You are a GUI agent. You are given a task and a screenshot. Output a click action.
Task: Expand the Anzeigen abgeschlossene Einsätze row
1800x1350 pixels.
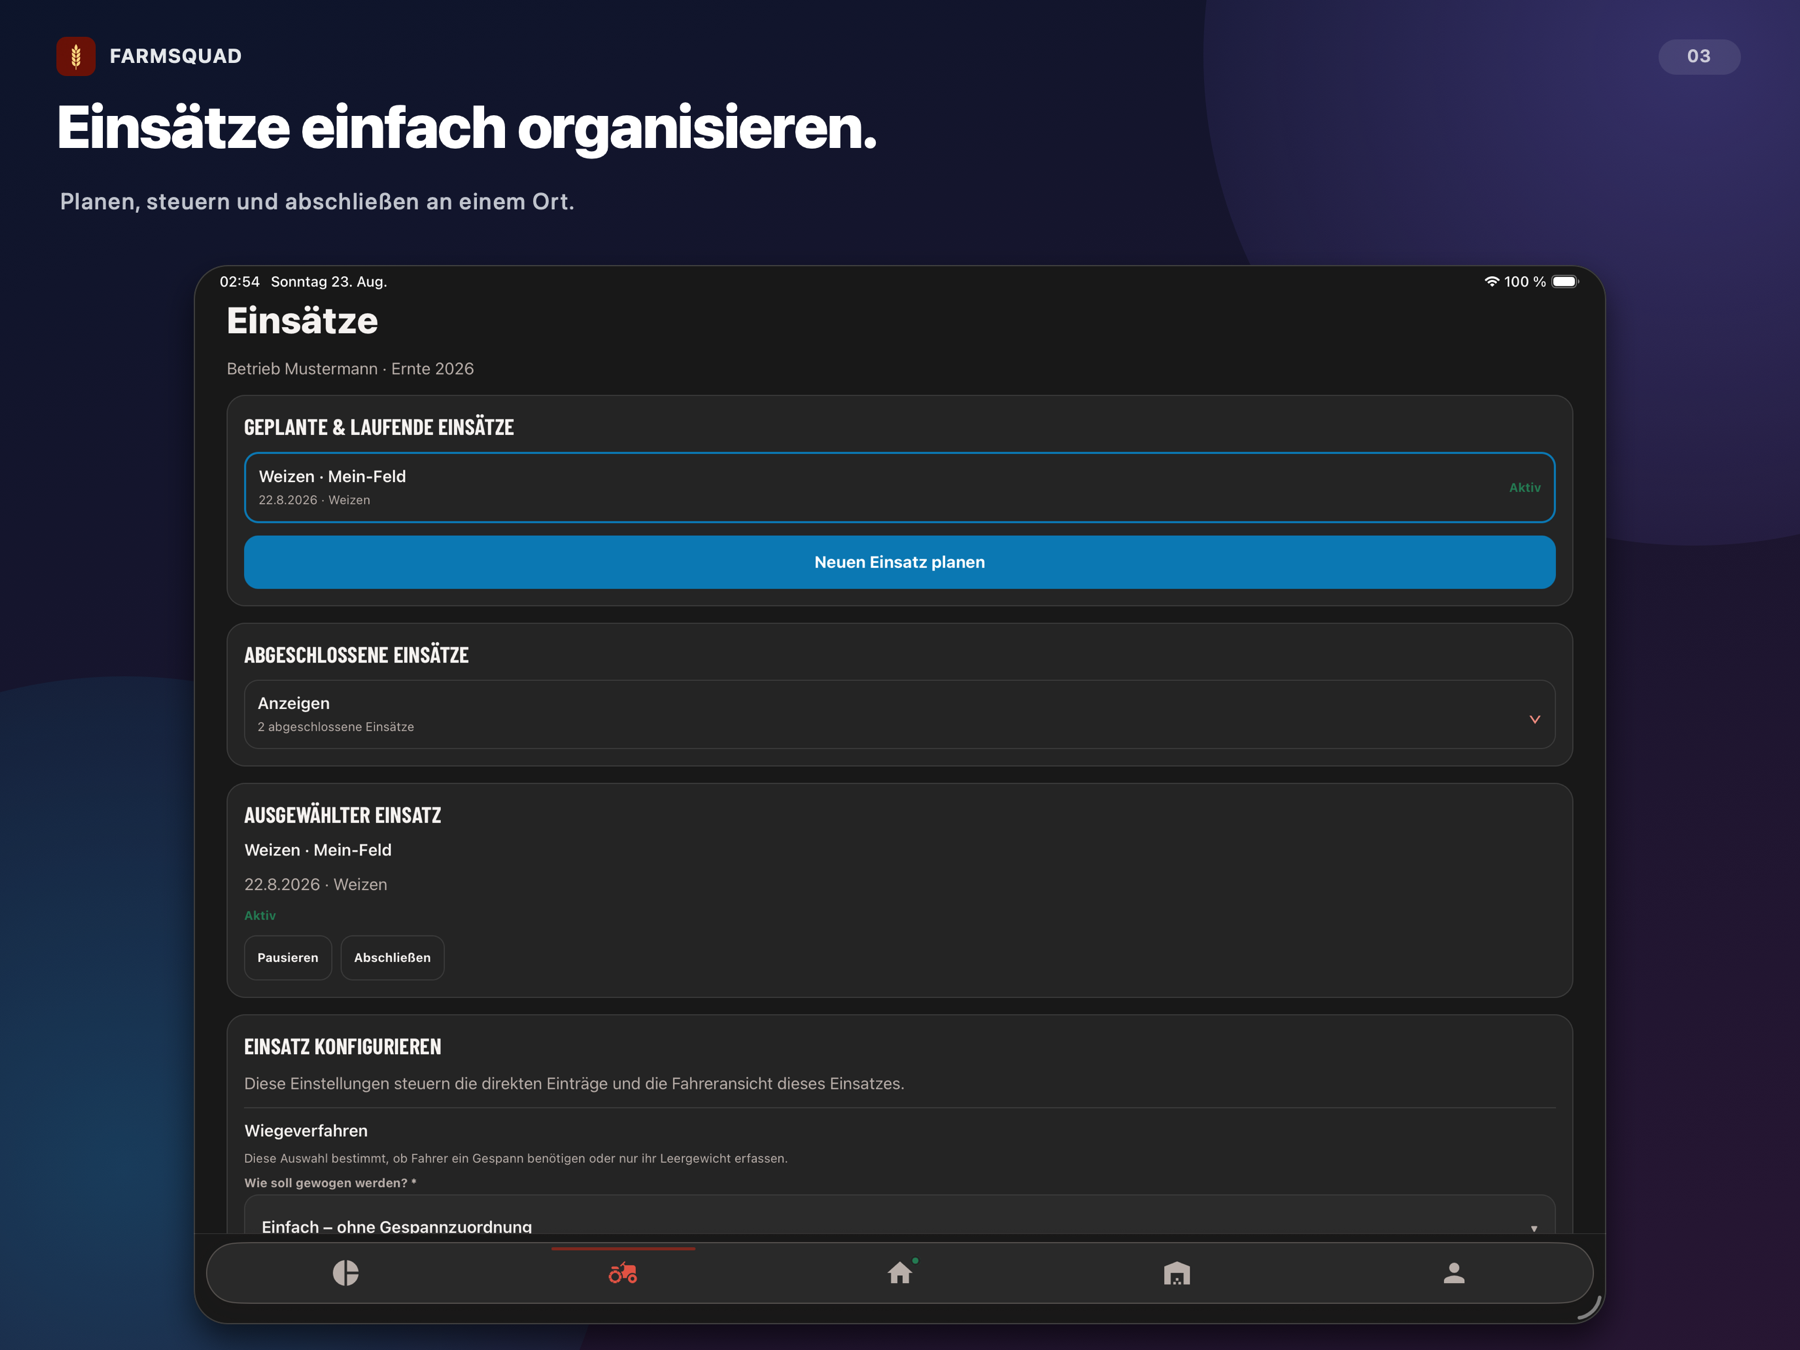(900, 714)
